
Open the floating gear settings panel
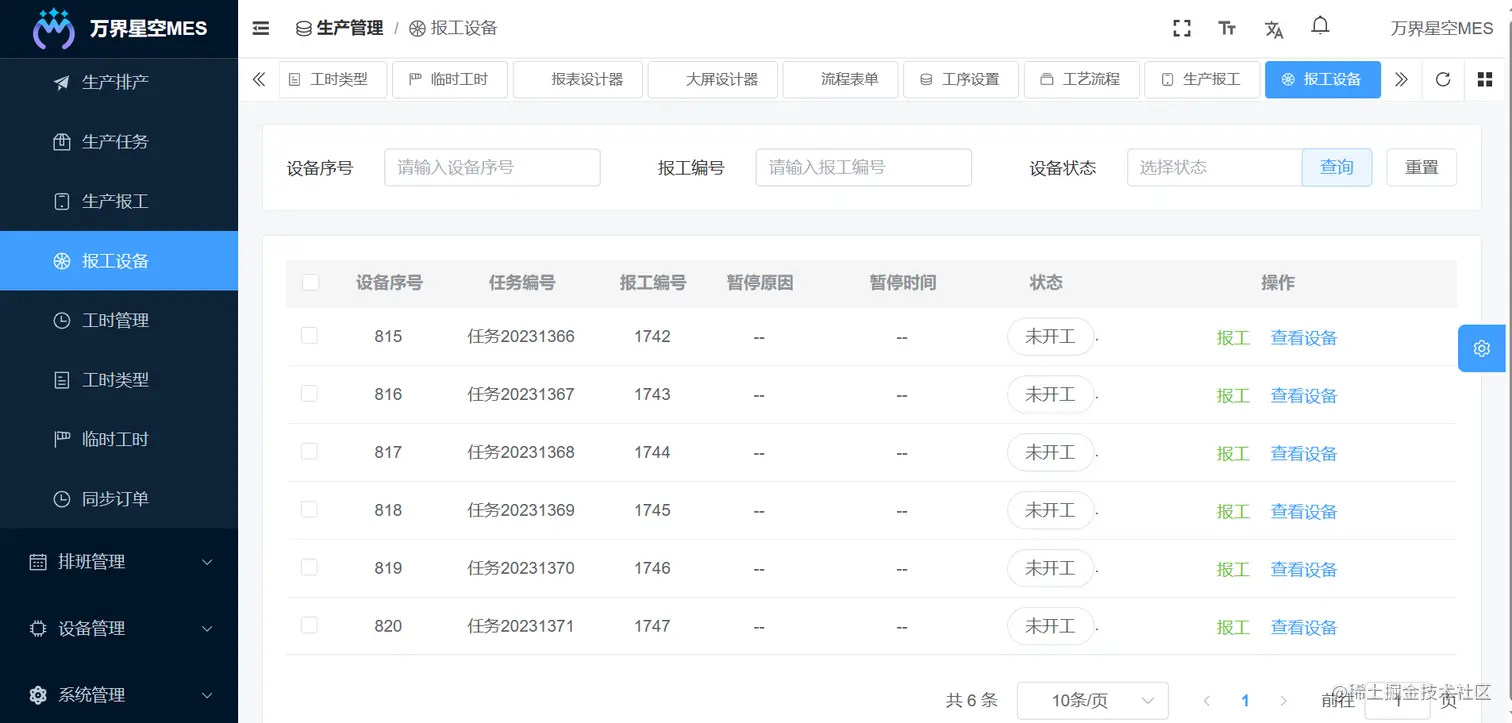pos(1481,348)
